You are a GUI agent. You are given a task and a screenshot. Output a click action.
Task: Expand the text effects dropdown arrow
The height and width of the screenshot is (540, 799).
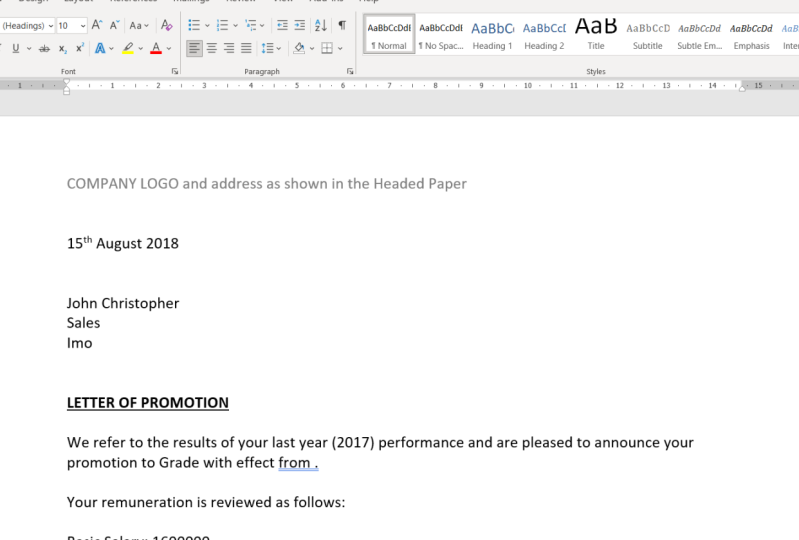(x=111, y=48)
